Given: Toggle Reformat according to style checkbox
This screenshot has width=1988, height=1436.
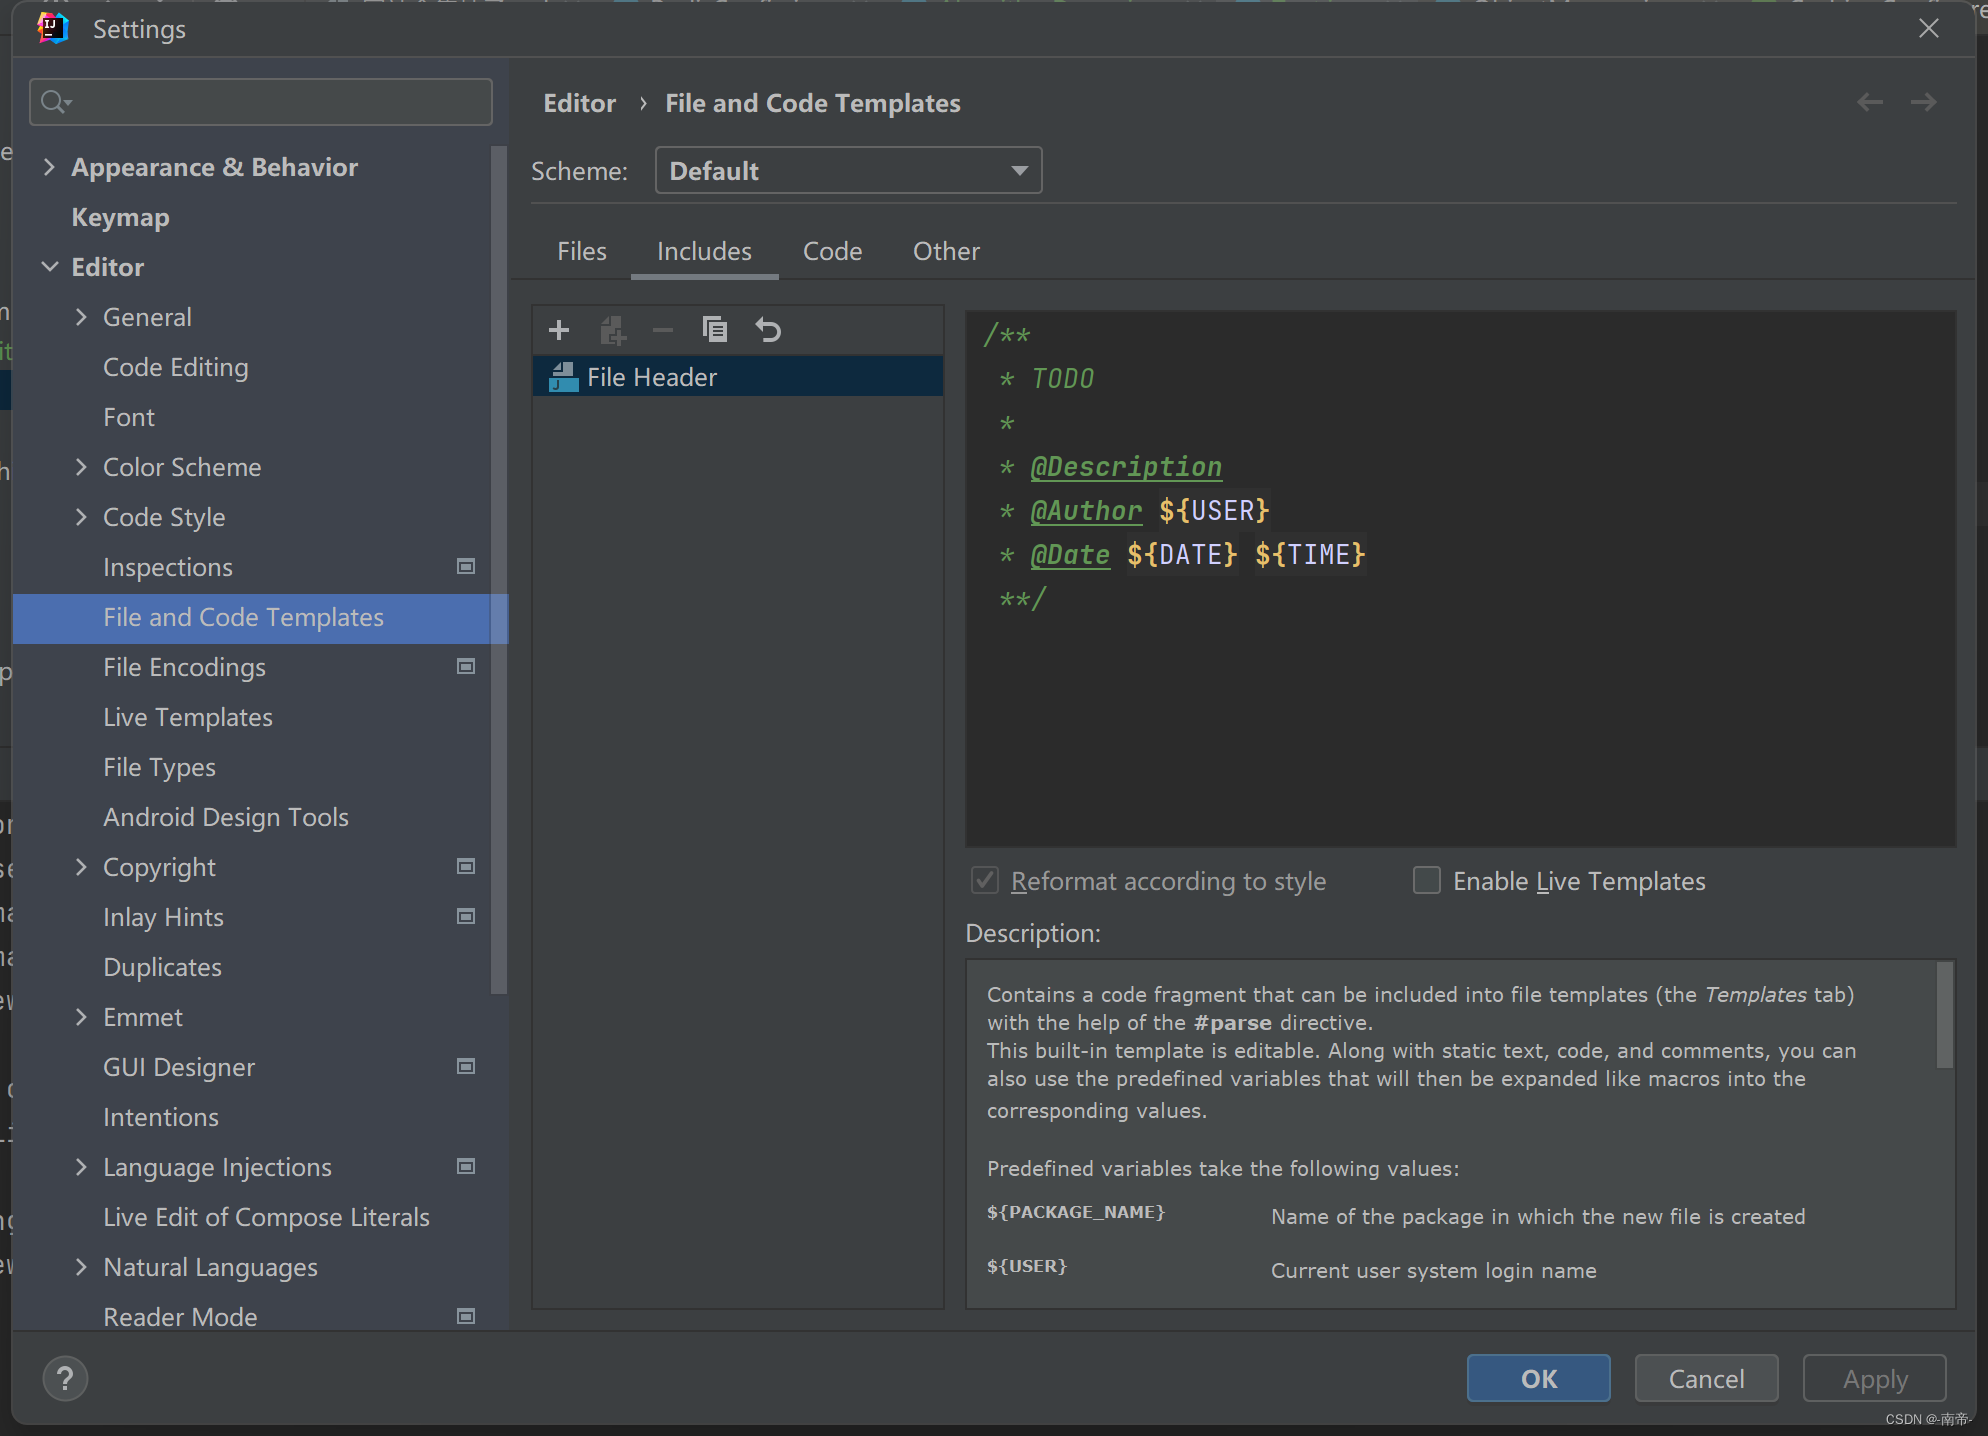Looking at the screenshot, I should pyautogui.click(x=985, y=880).
